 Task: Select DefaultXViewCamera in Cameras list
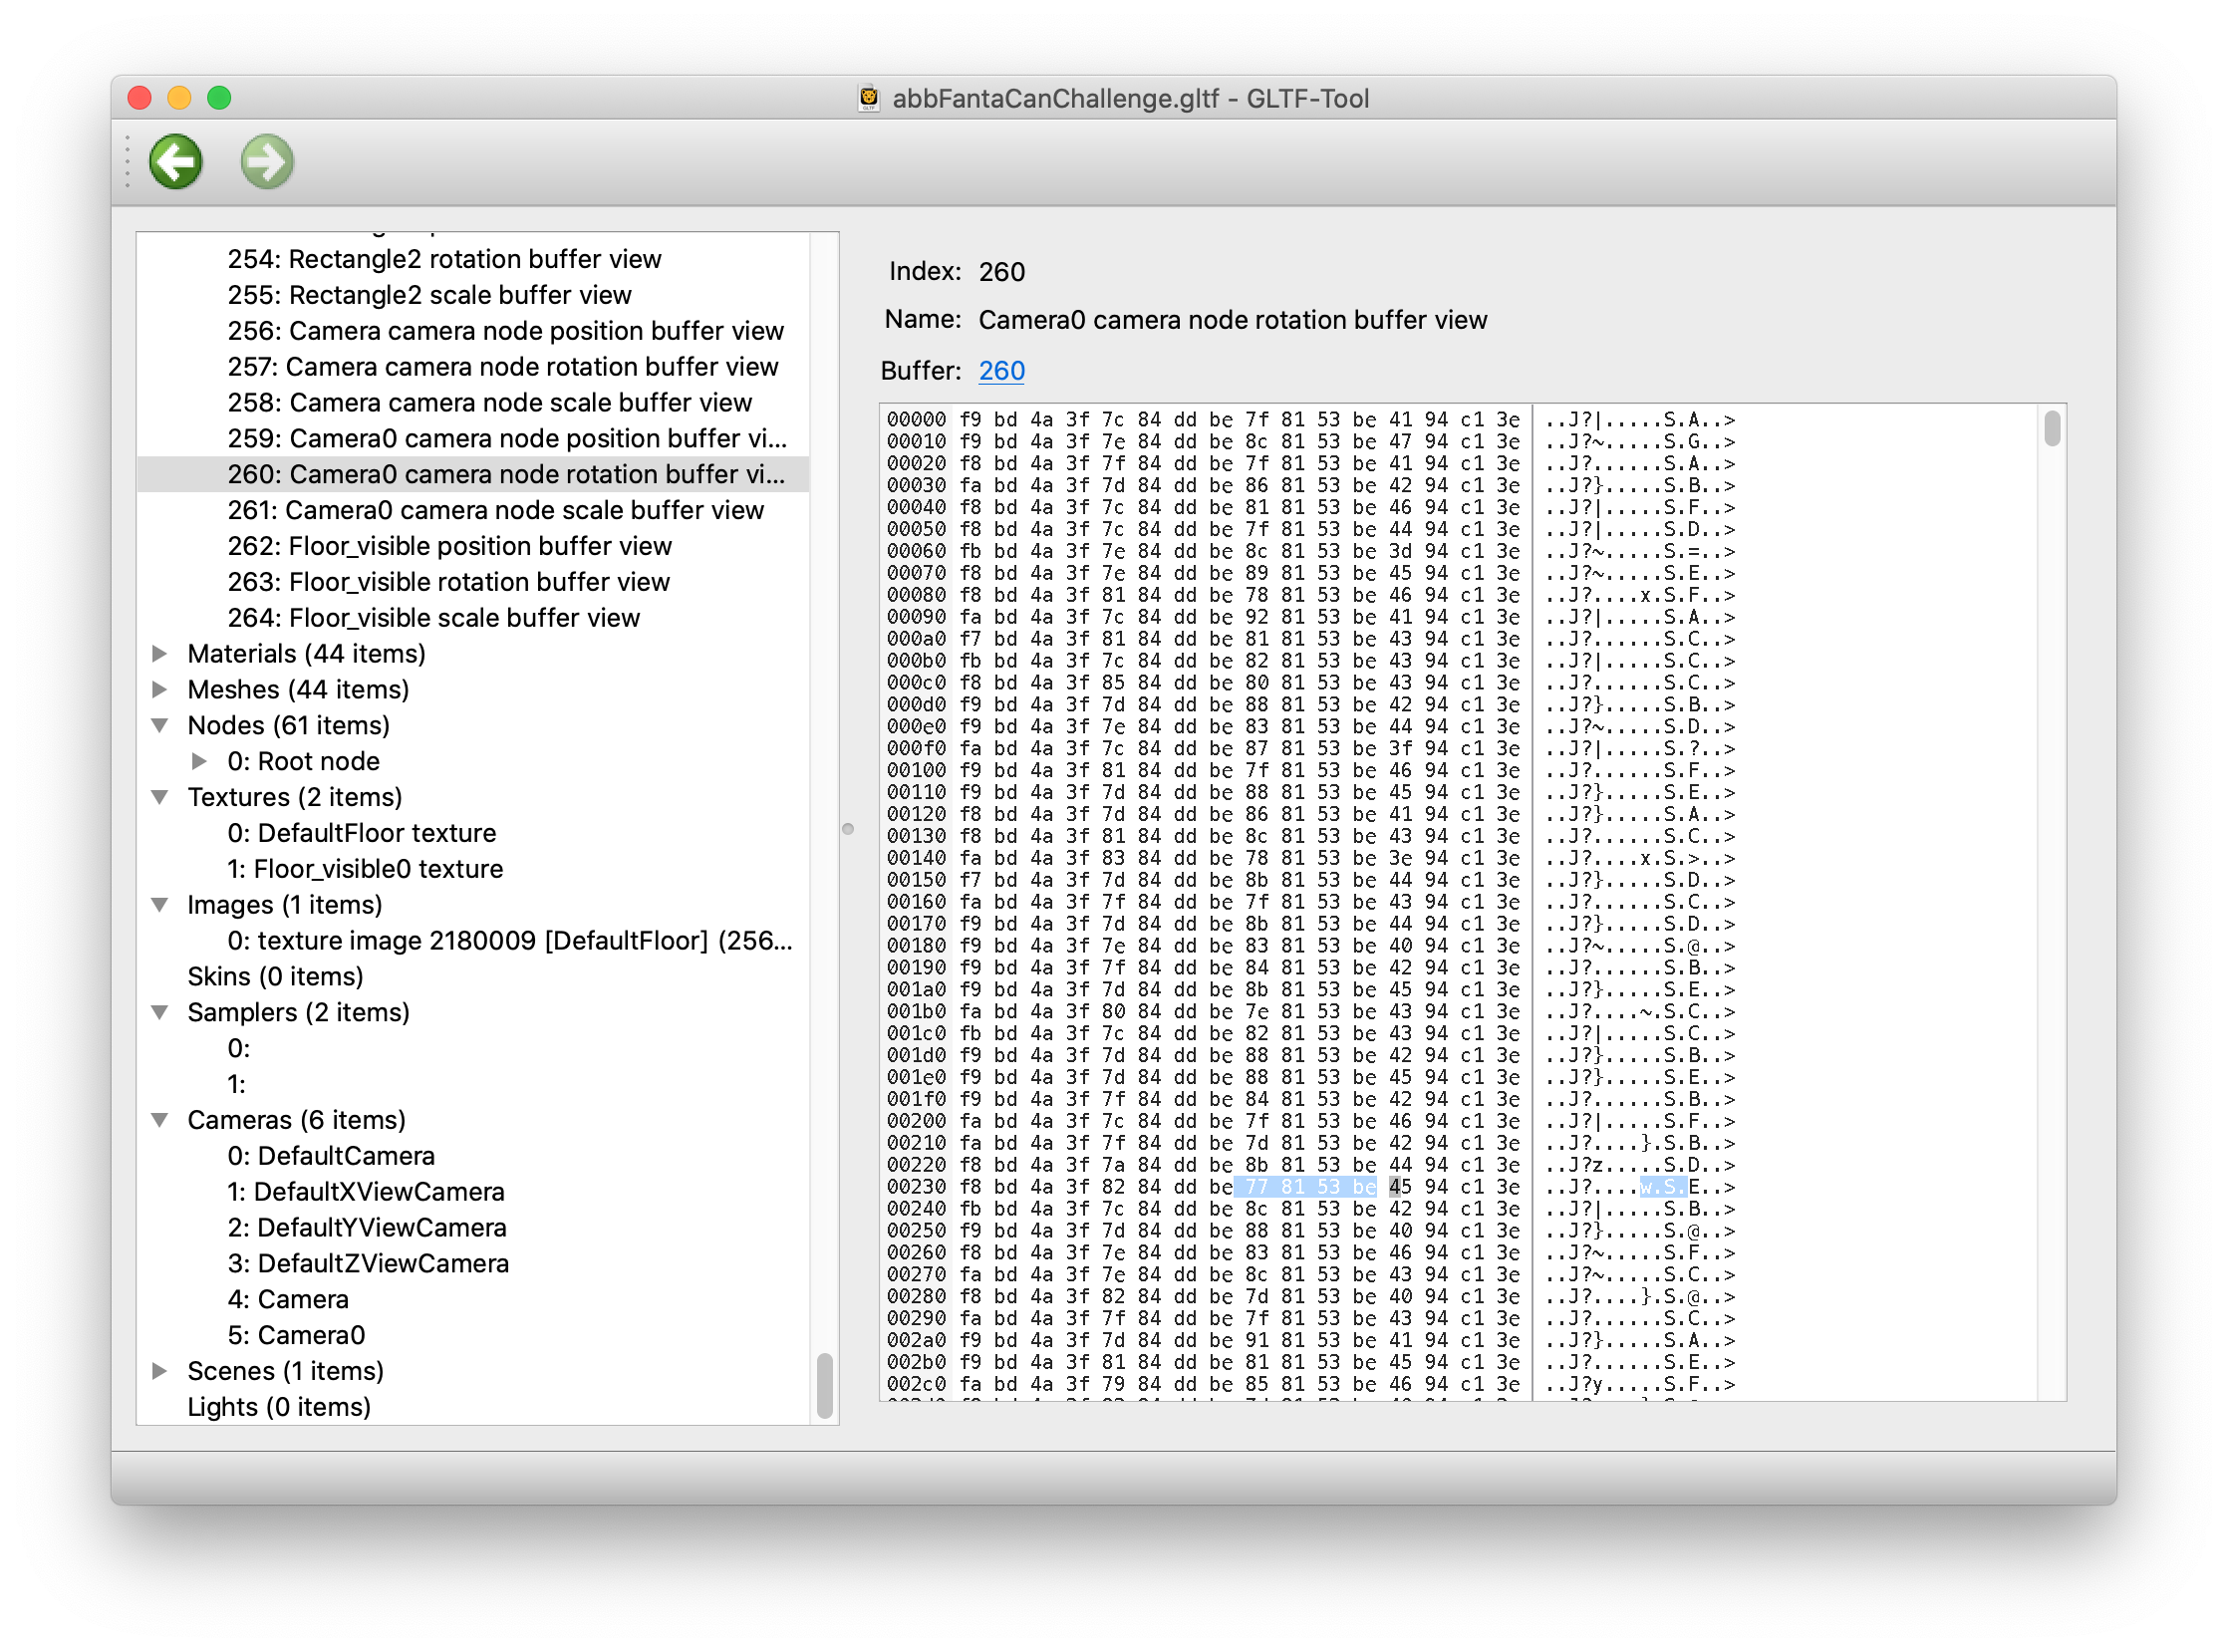(365, 1193)
